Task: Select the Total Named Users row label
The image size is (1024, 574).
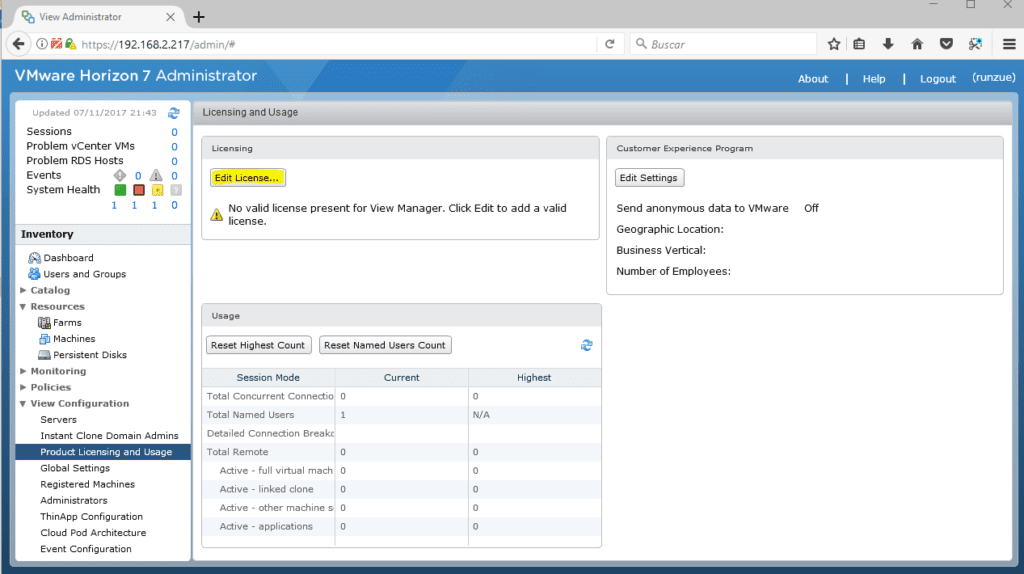Action: point(251,415)
